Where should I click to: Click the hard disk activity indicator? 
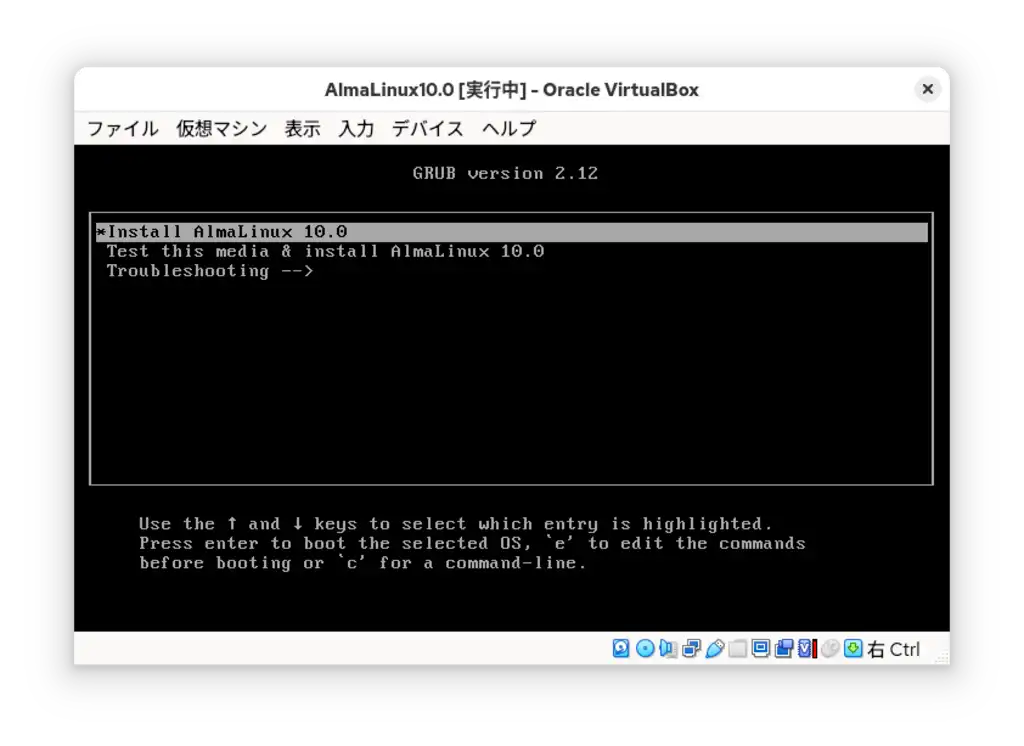[x=620, y=648]
